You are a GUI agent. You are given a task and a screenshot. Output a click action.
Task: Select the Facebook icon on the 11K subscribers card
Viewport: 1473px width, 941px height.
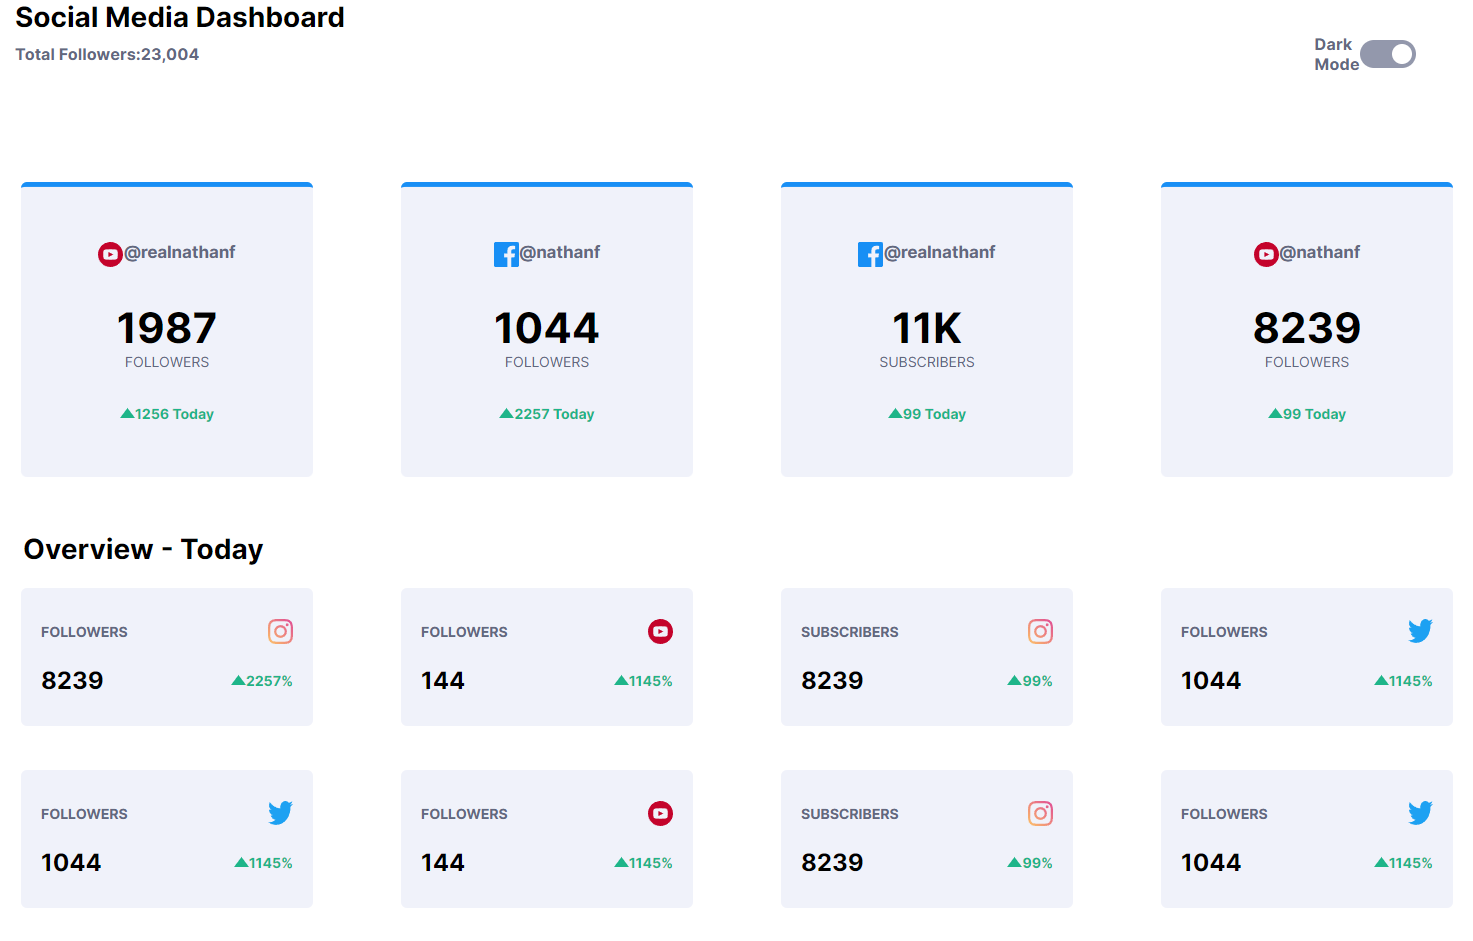coord(869,254)
